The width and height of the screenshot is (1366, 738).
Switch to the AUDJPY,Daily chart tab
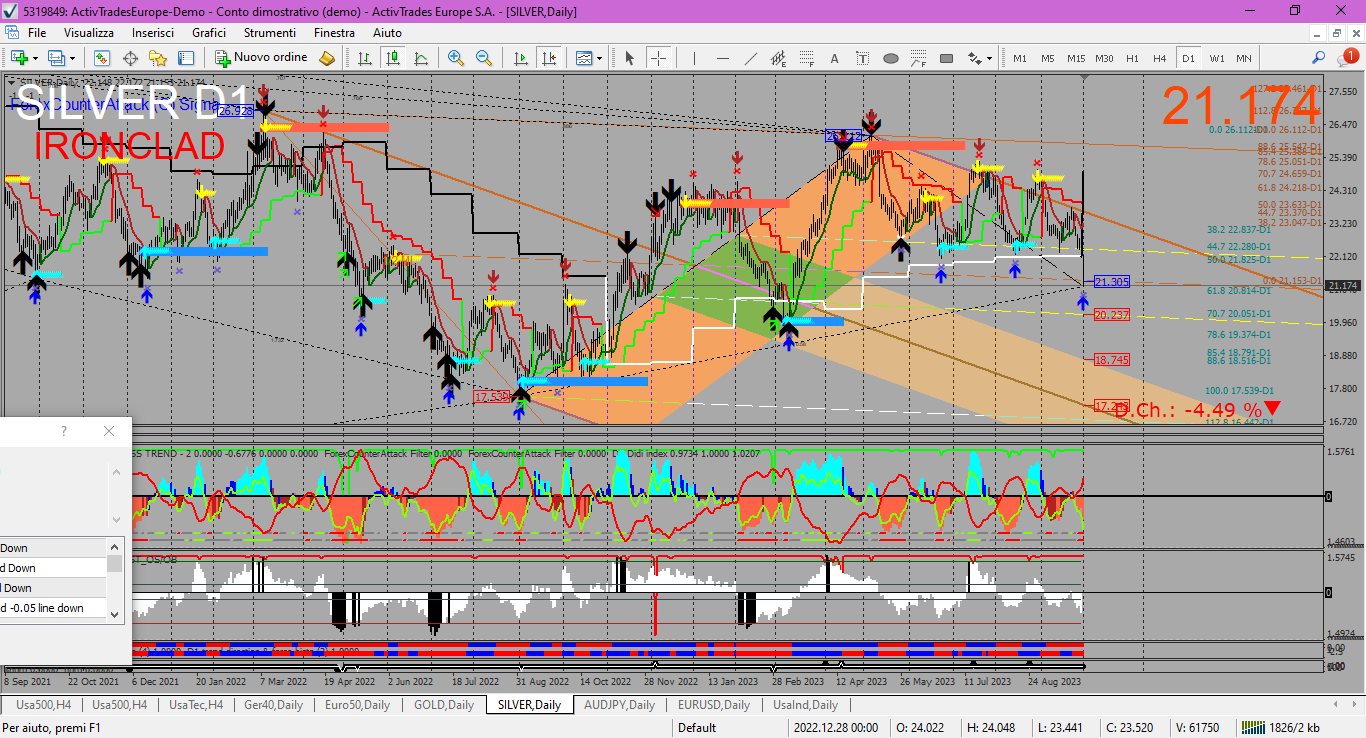pos(619,705)
